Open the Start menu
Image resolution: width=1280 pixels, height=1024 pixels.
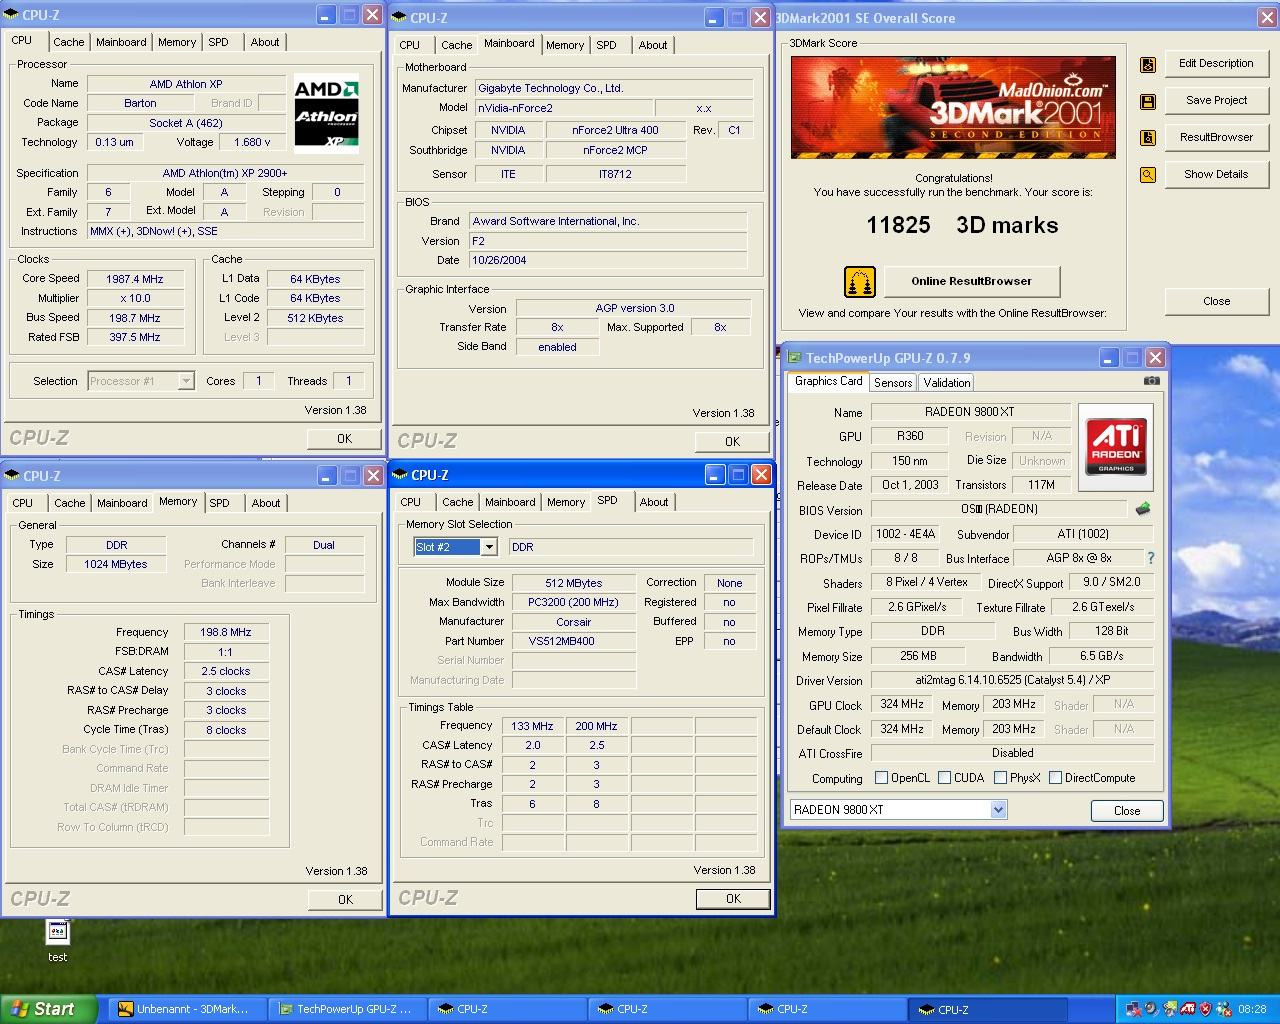[x=48, y=1009]
